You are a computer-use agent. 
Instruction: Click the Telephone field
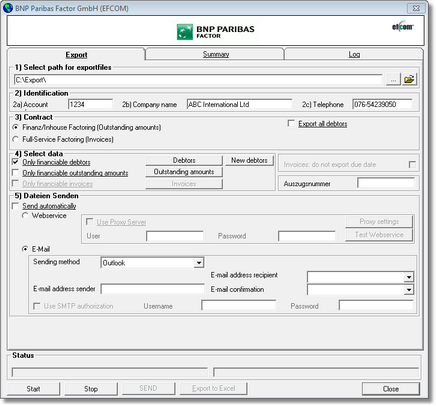point(382,104)
